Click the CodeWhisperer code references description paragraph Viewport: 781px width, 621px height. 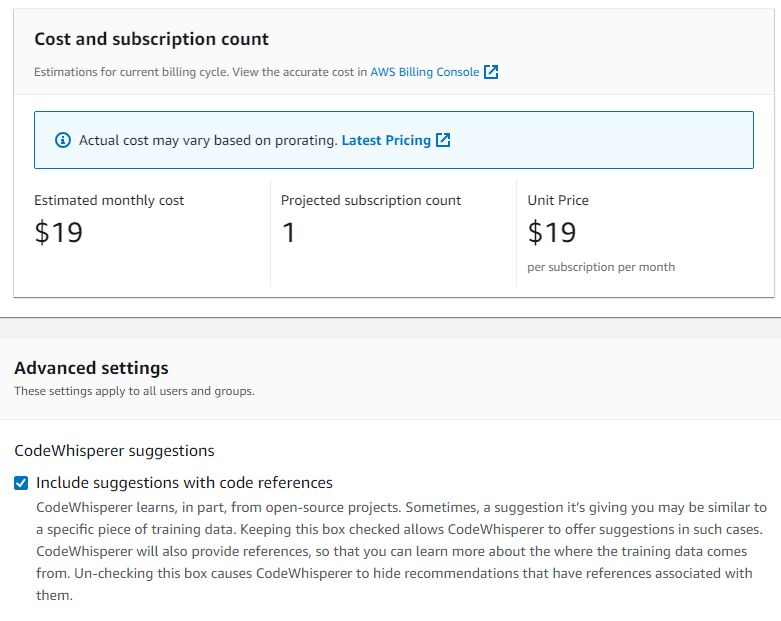[x=401, y=551]
